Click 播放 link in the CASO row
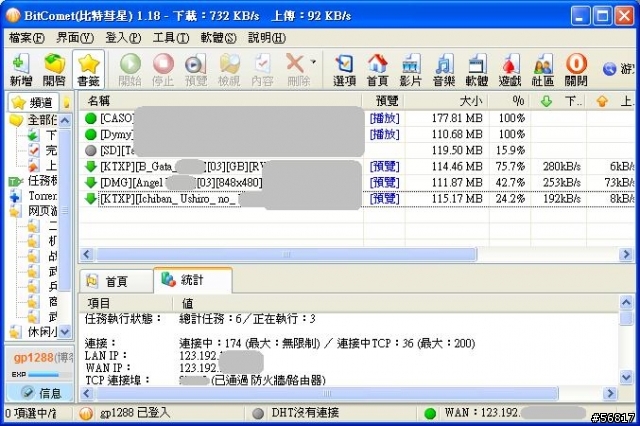This screenshot has width=640, height=426. pyautogui.click(x=384, y=118)
